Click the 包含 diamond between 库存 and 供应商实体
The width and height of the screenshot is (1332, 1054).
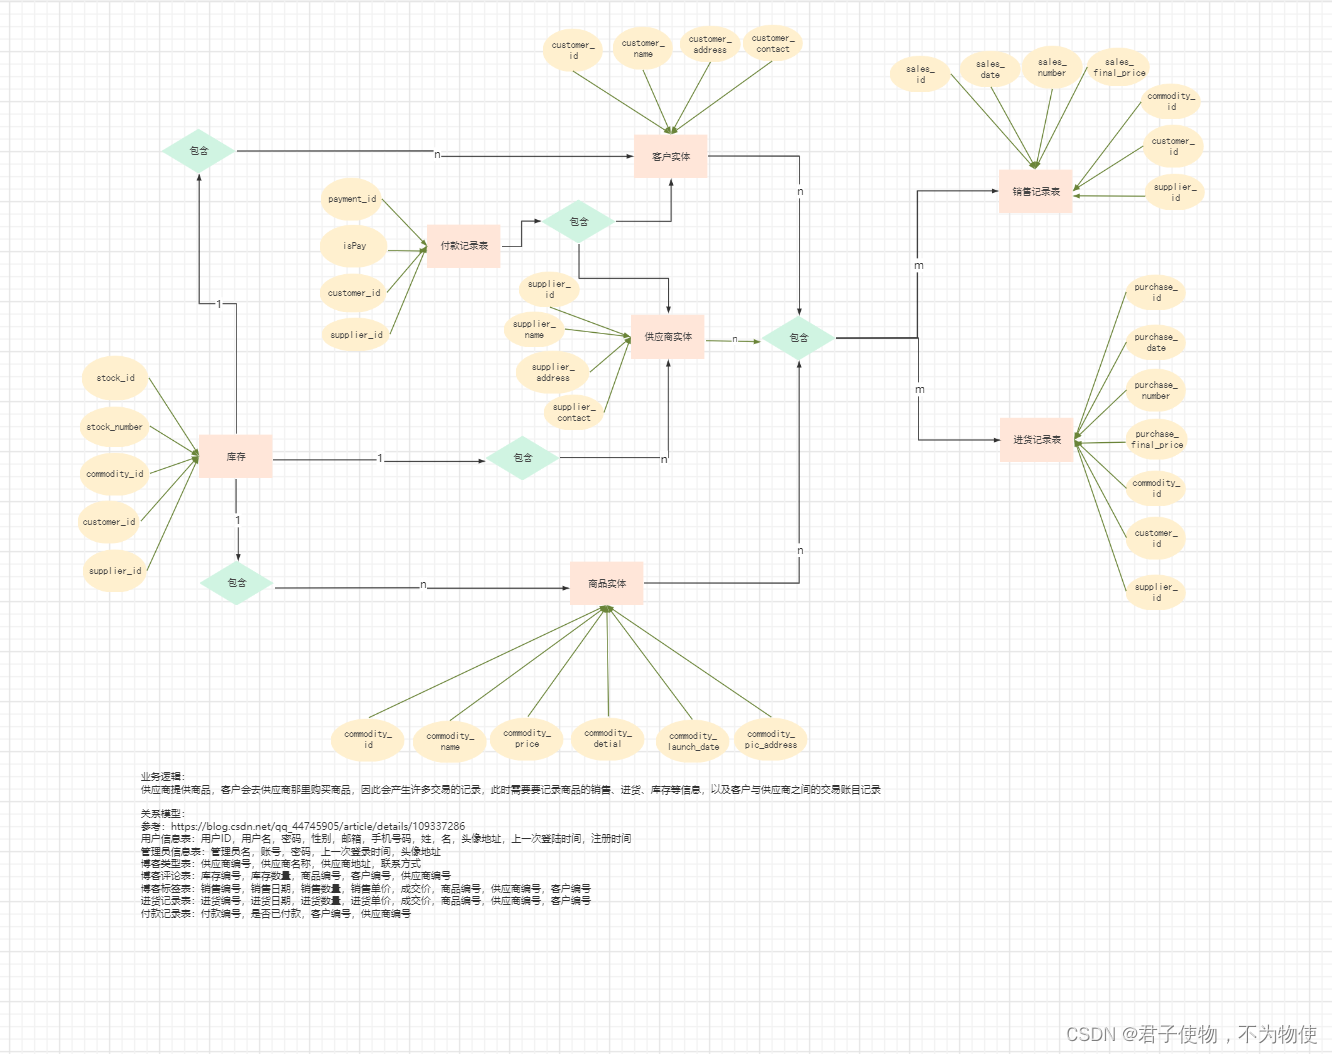coord(523,457)
